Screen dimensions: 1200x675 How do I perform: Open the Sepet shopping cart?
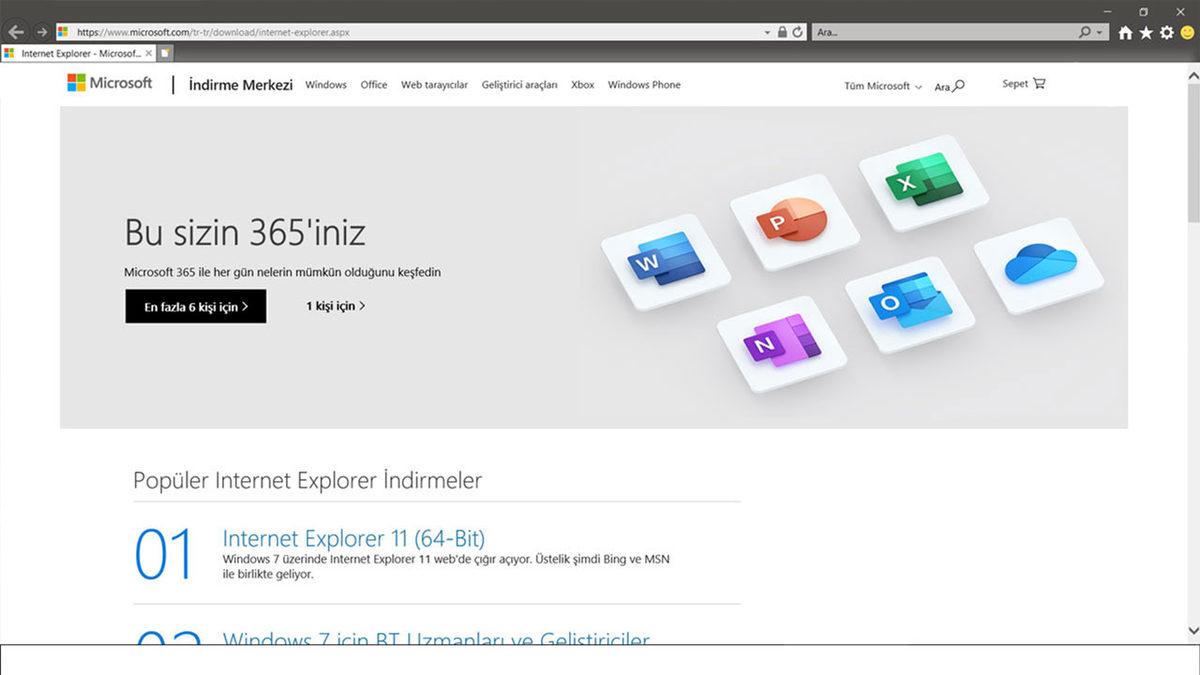[x=1022, y=84]
